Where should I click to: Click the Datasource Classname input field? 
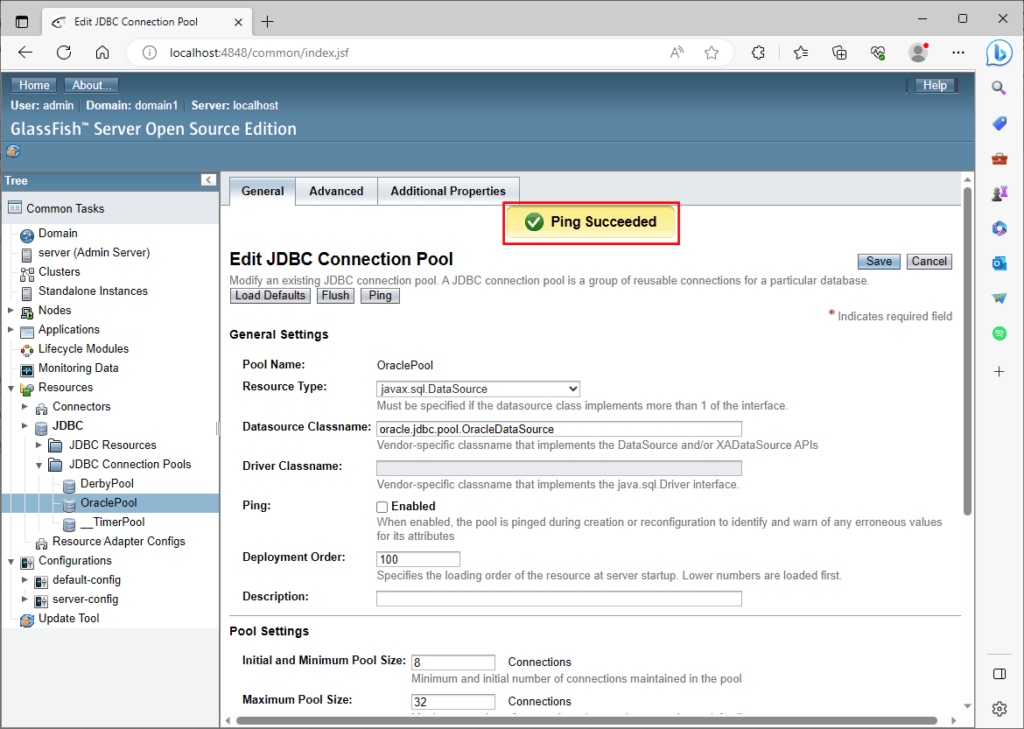tap(558, 429)
